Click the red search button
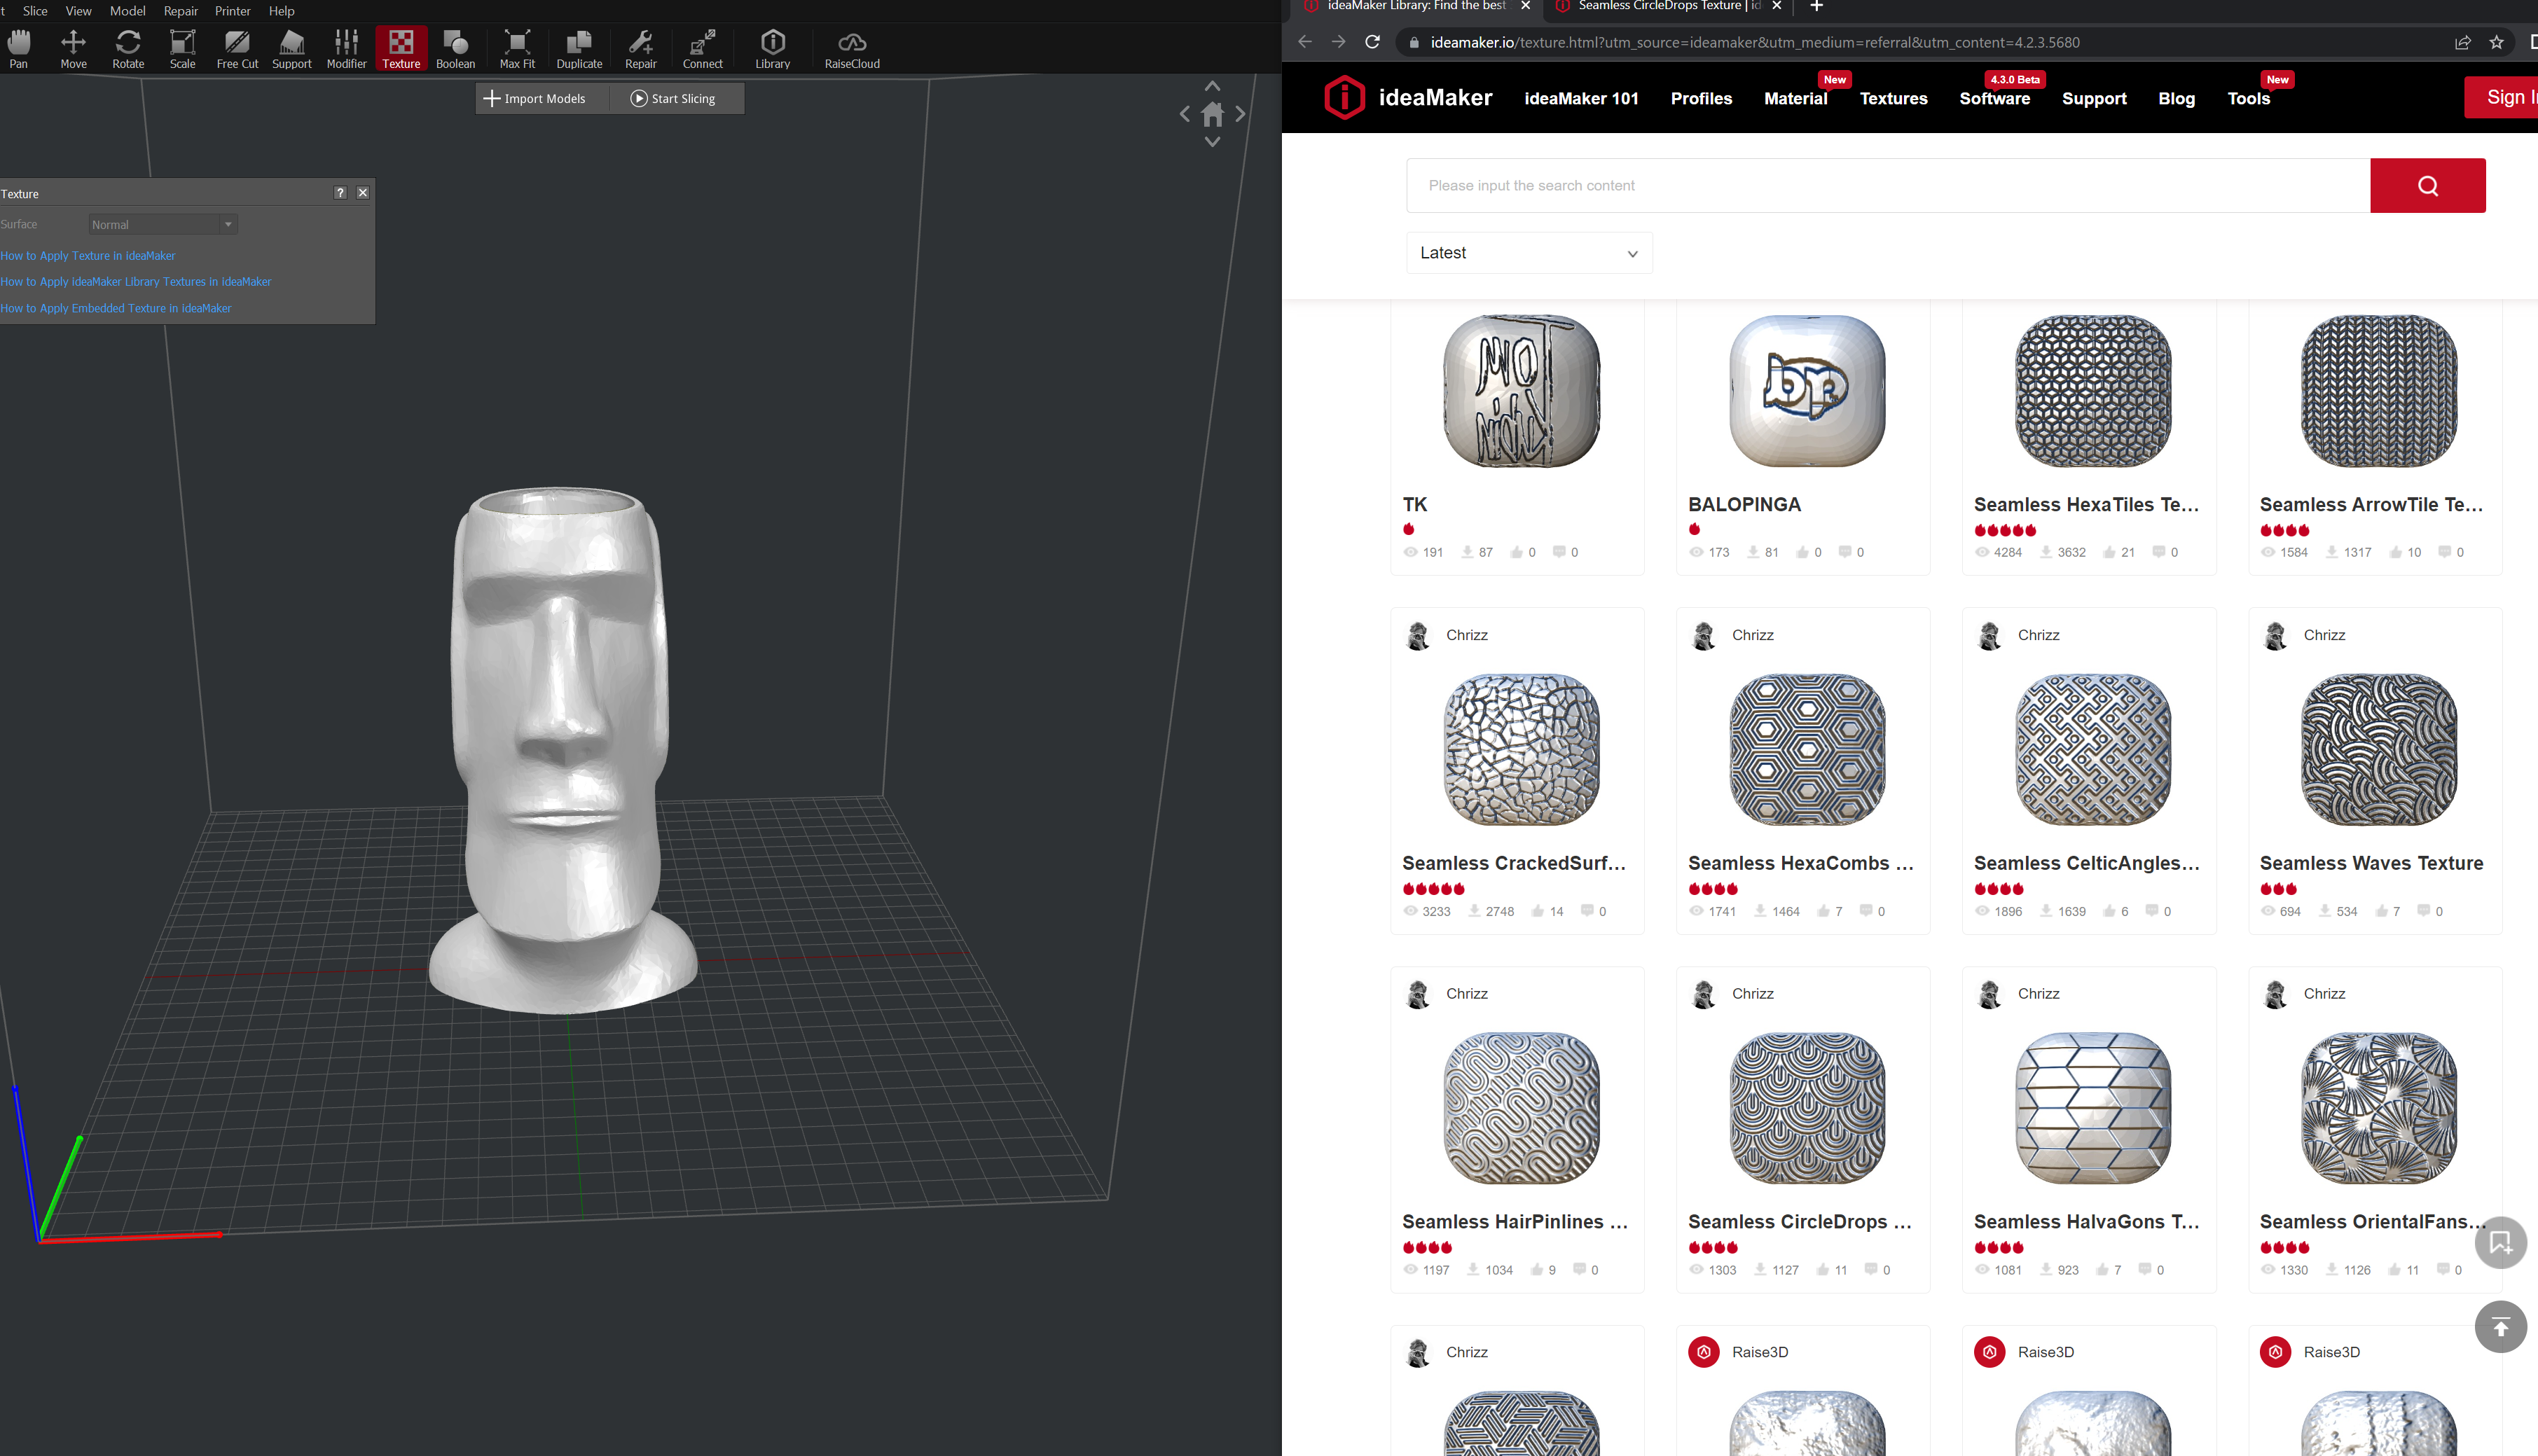Screen dimensions: 2538x1456 coord(2427,185)
